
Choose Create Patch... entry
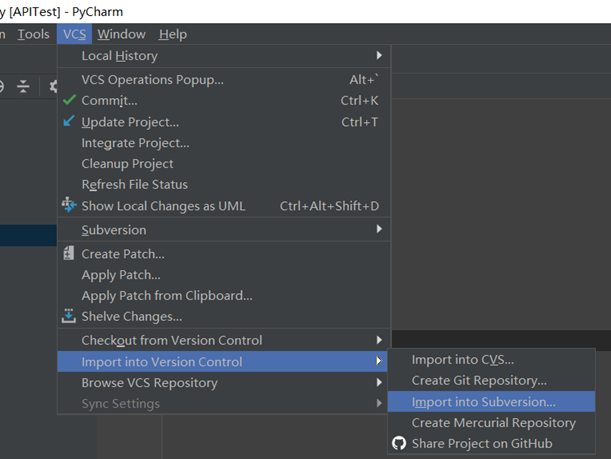tap(224, 254)
